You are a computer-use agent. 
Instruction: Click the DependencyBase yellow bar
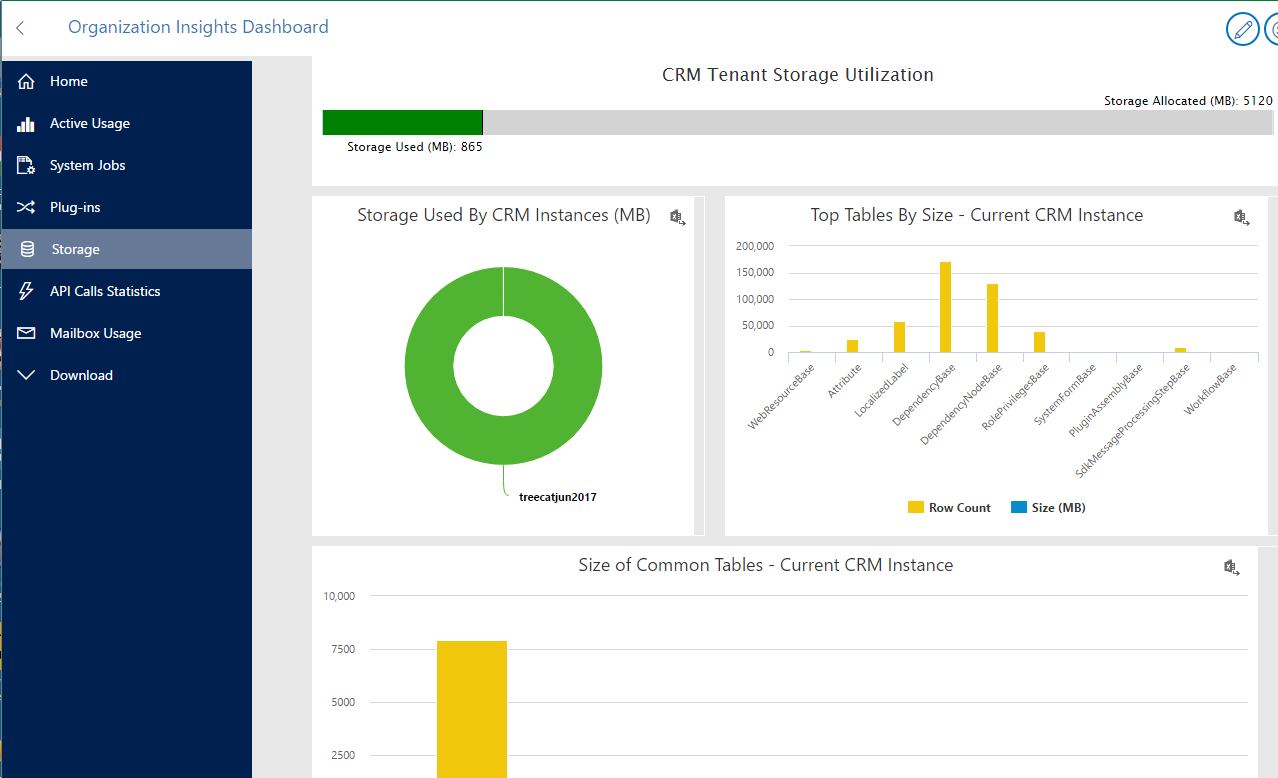click(945, 307)
